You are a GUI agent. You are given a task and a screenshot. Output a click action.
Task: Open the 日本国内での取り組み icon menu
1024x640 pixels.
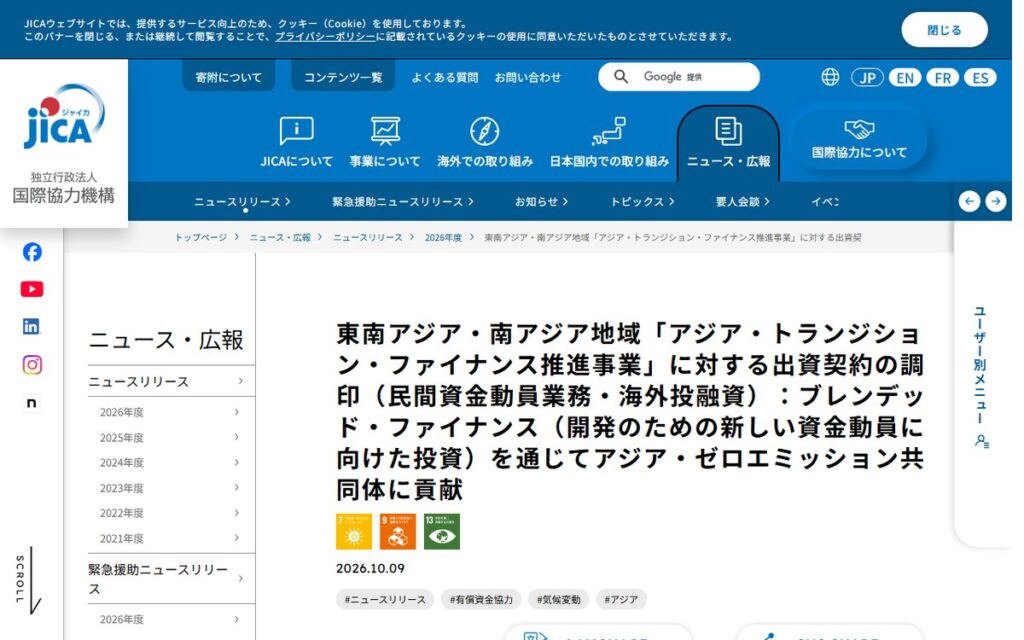pos(609,142)
